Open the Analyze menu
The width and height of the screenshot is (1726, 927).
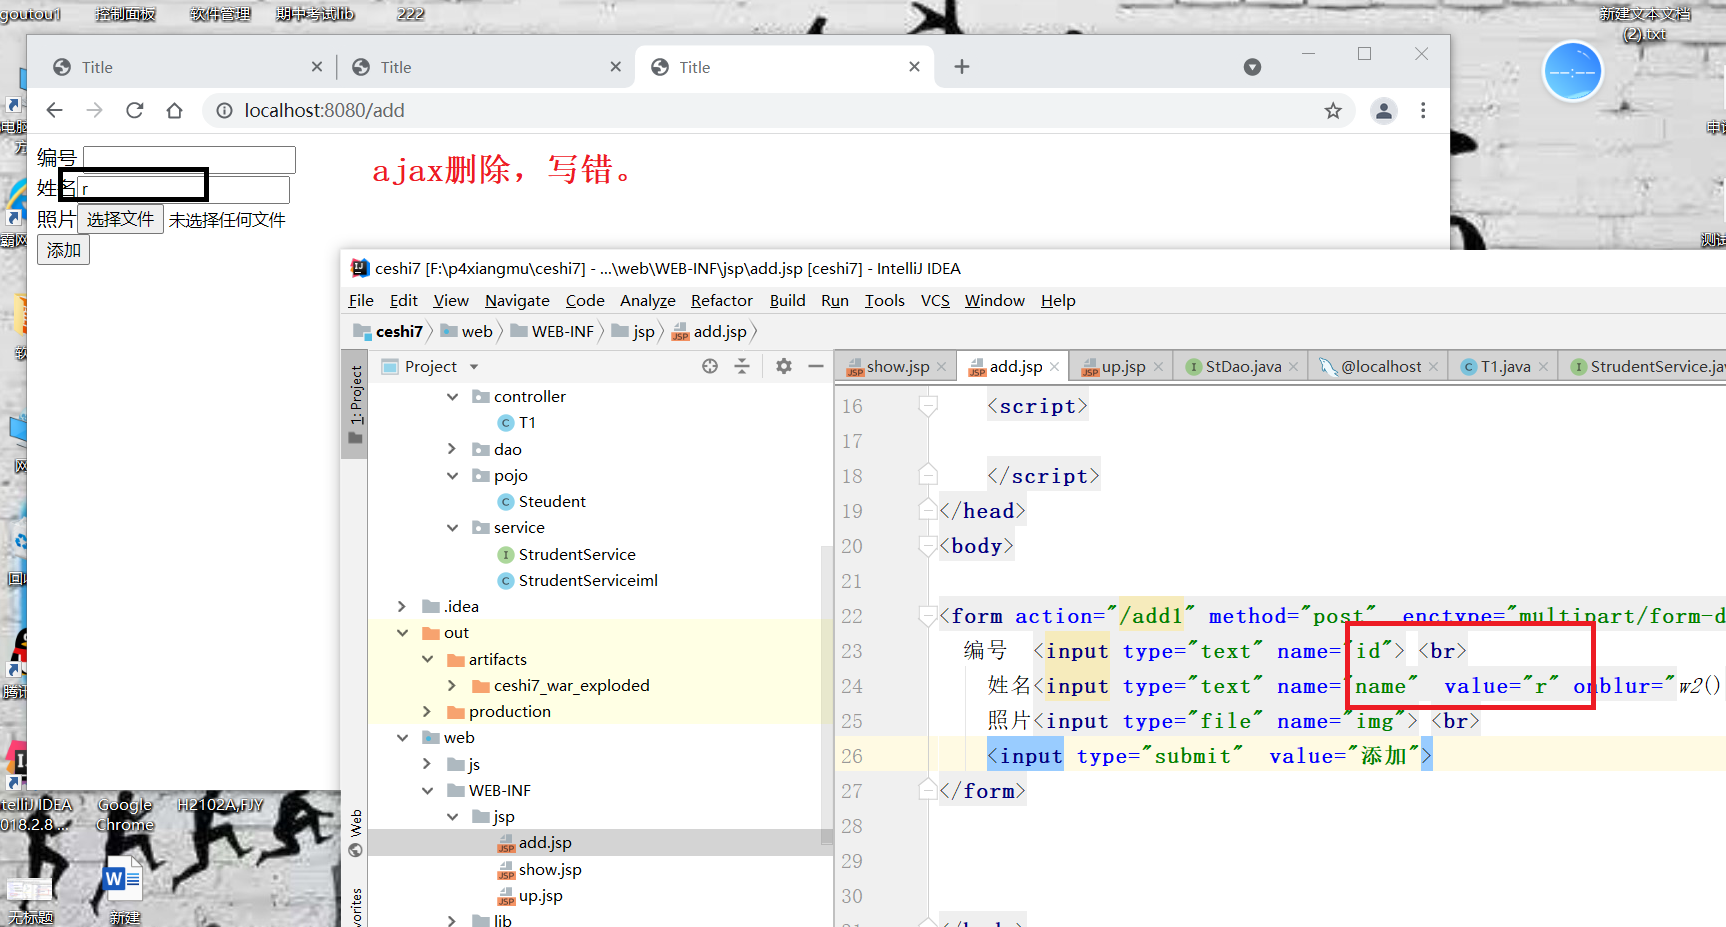(648, 301)
